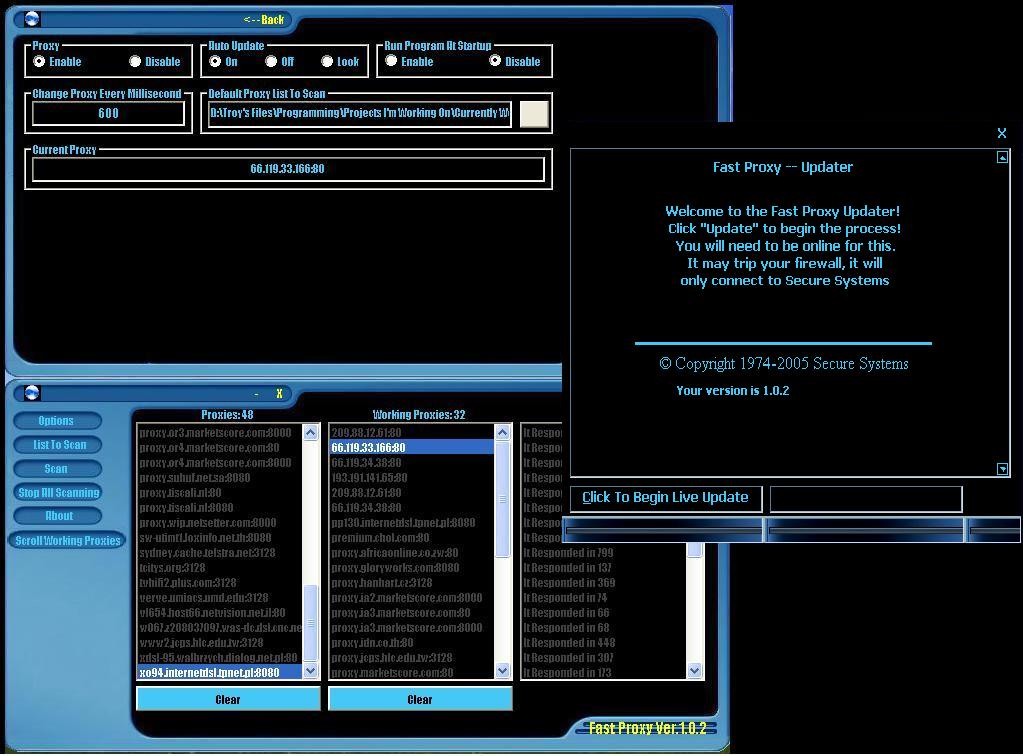Screen dimensions: 1023x756
Task: Click Stop All Scanning
Action: (x=59, y=492)
